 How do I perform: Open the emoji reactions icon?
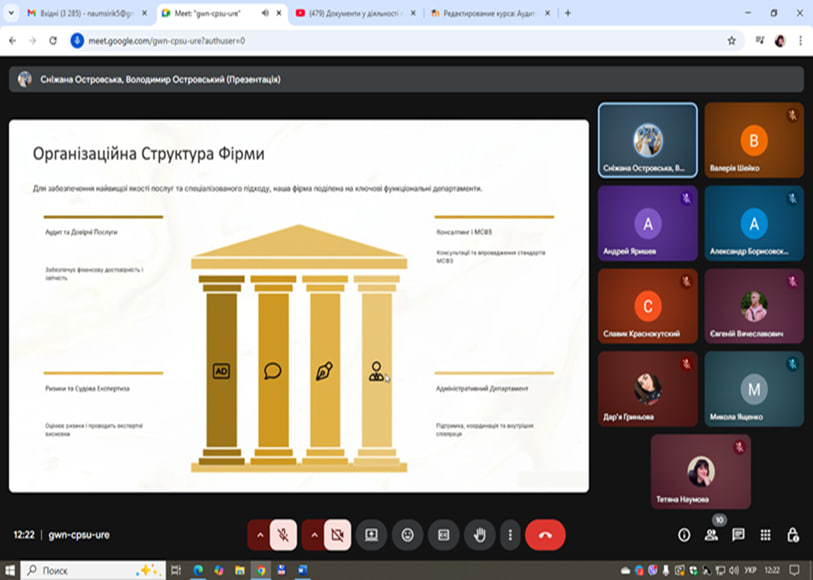click(x=407, y=535)
